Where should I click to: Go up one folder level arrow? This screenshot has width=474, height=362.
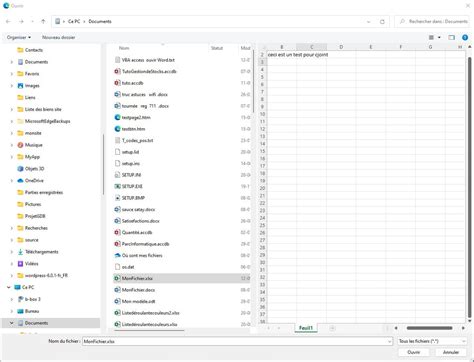(43, 21)
